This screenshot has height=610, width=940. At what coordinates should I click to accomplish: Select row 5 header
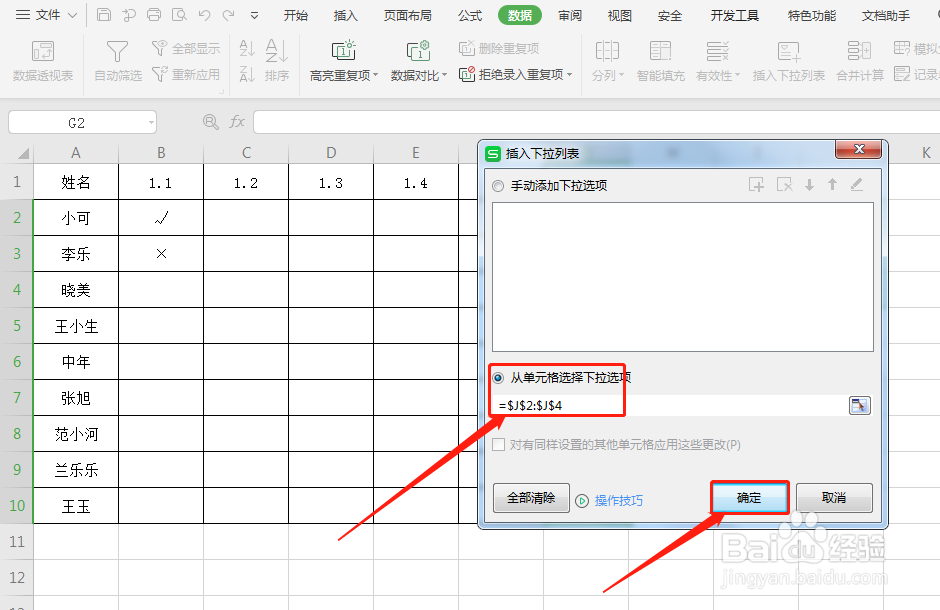pos(17,326)
